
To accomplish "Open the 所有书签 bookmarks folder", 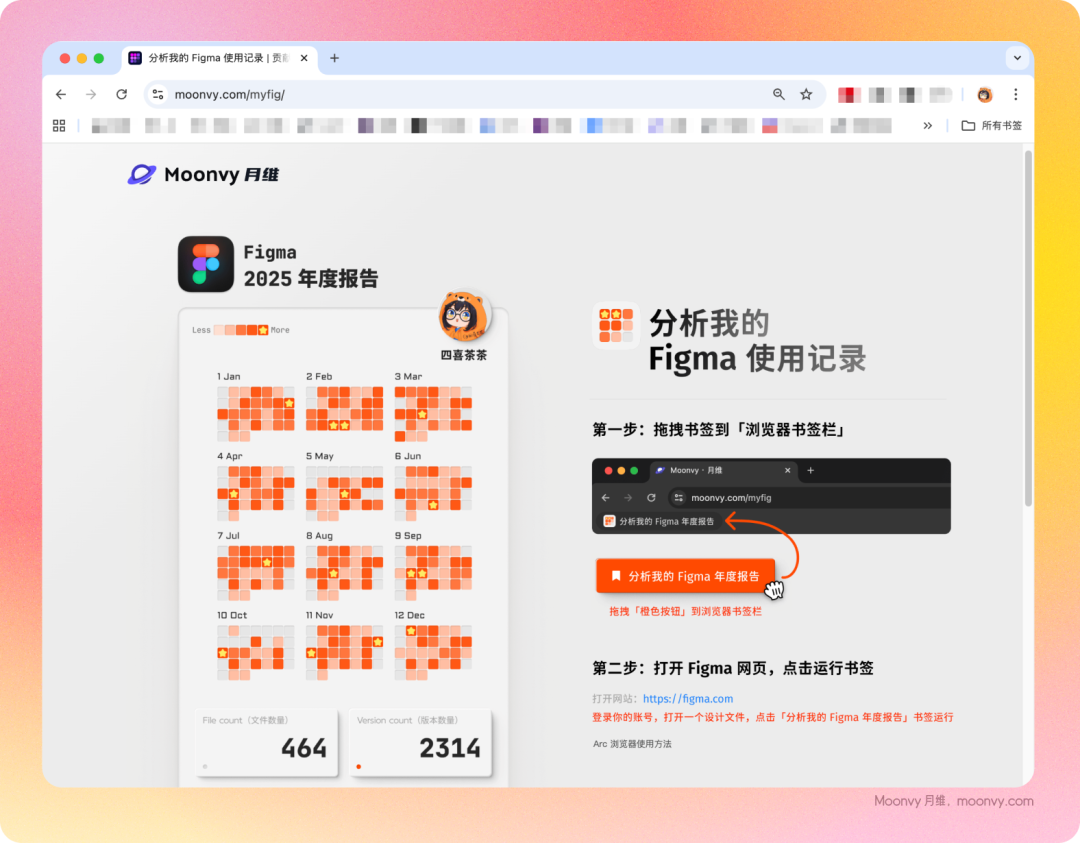I will coord(991,126).
